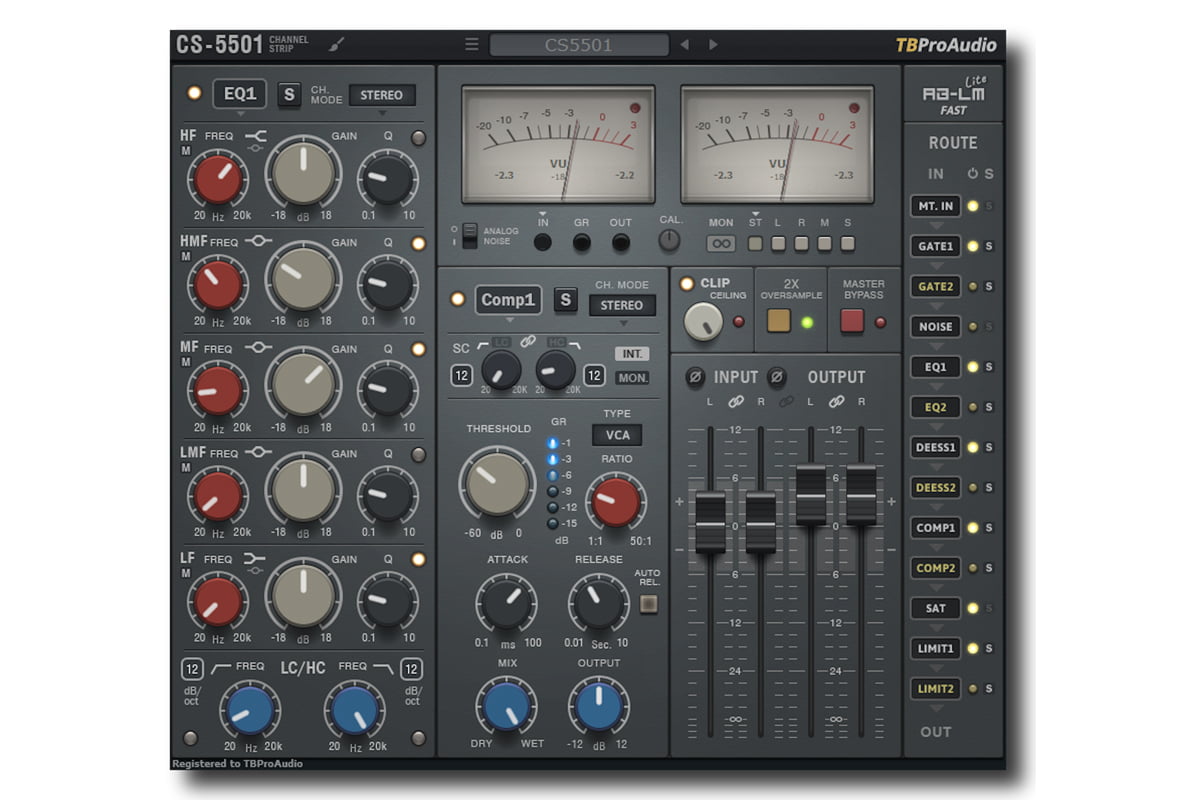Toggle the Master Bypass button
The width and height of the screenshot is (1200, 800).
pyautogui.click(x=851, y=321)
